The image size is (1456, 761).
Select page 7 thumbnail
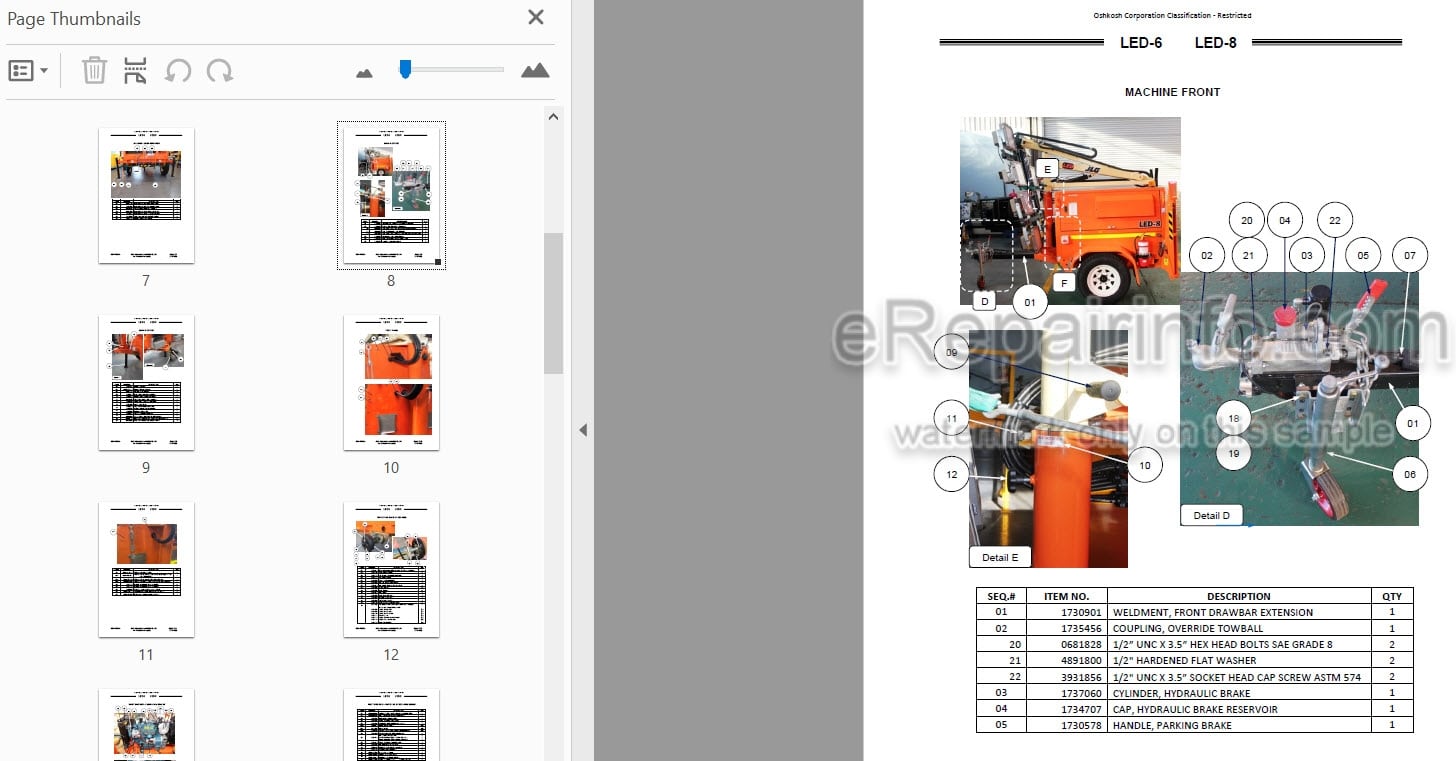click(x=146, y=195)
